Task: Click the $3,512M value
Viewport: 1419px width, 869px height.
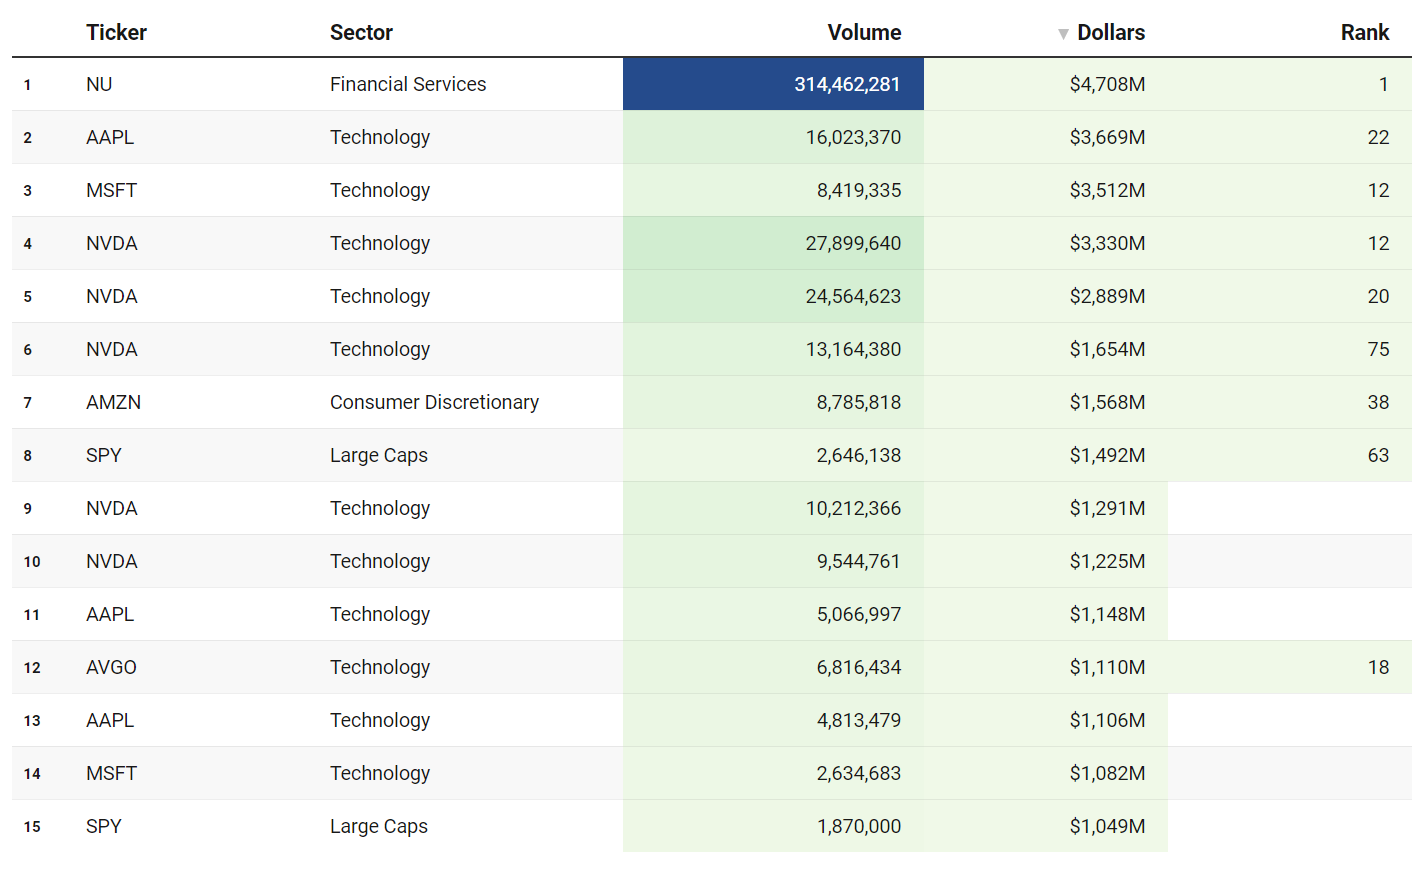Action: point(1107,191)
